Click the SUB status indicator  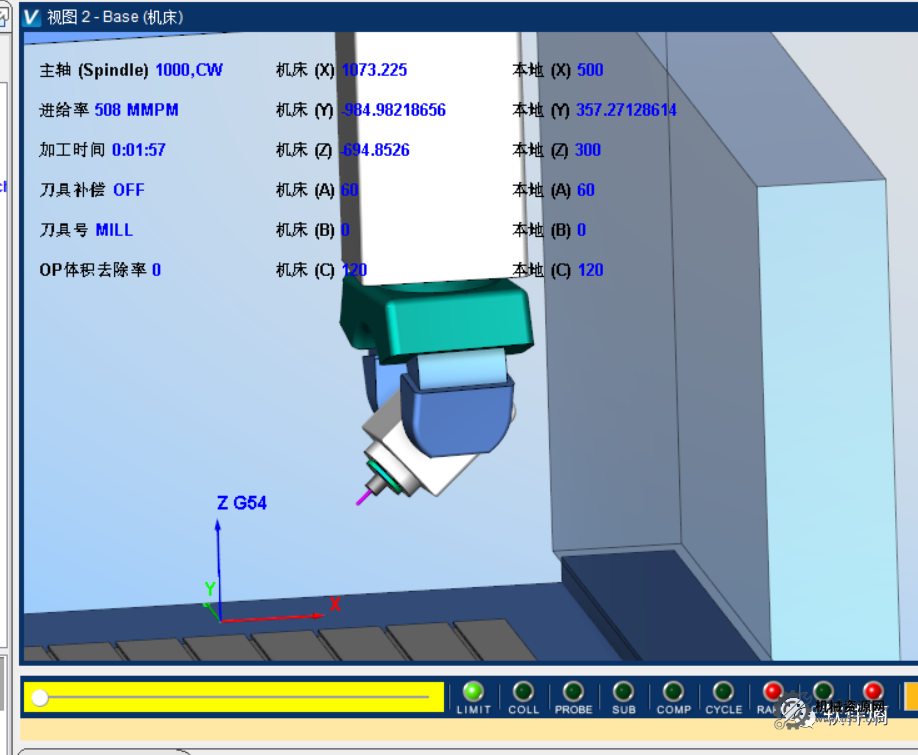coord(623,691)
